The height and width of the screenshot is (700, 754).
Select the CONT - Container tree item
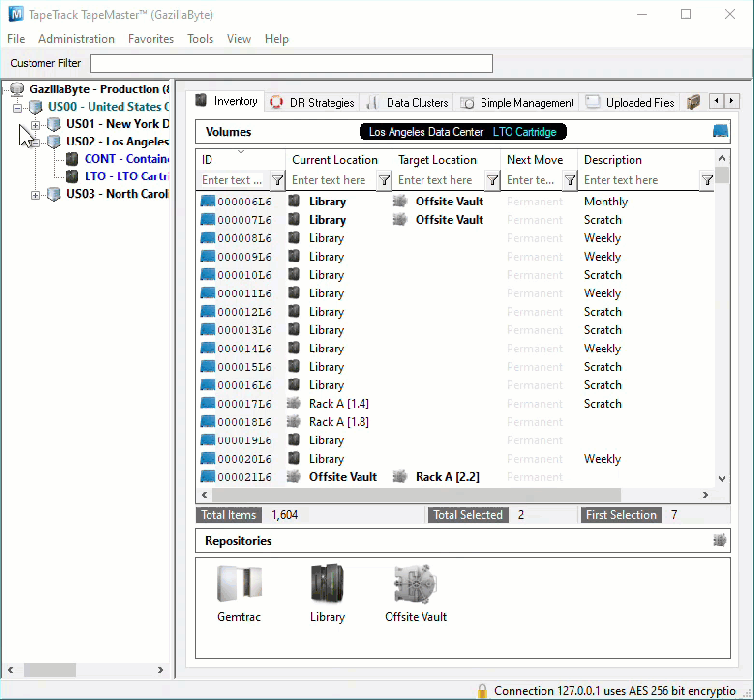point(127,159)
